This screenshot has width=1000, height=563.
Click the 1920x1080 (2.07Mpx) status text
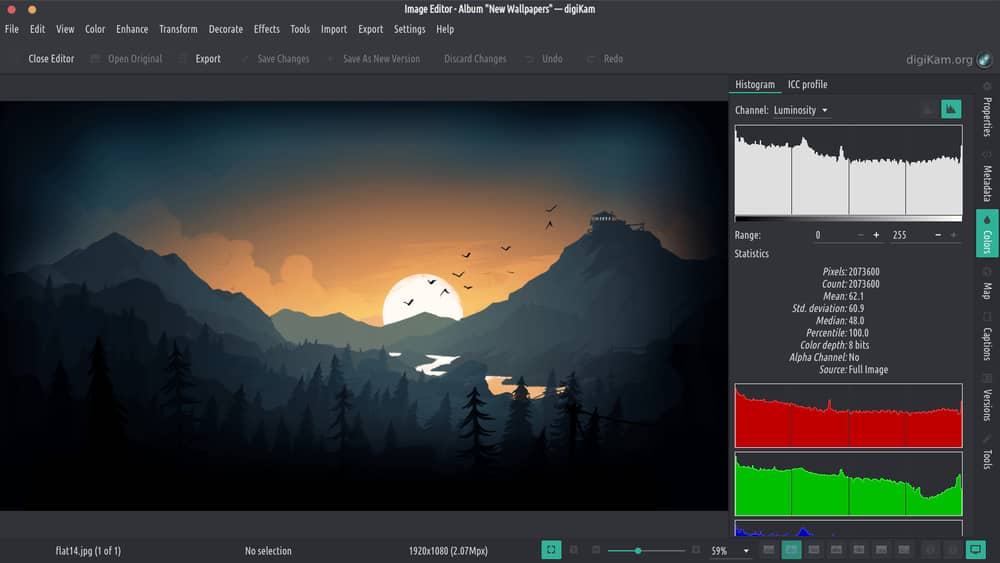click(448, 551)
